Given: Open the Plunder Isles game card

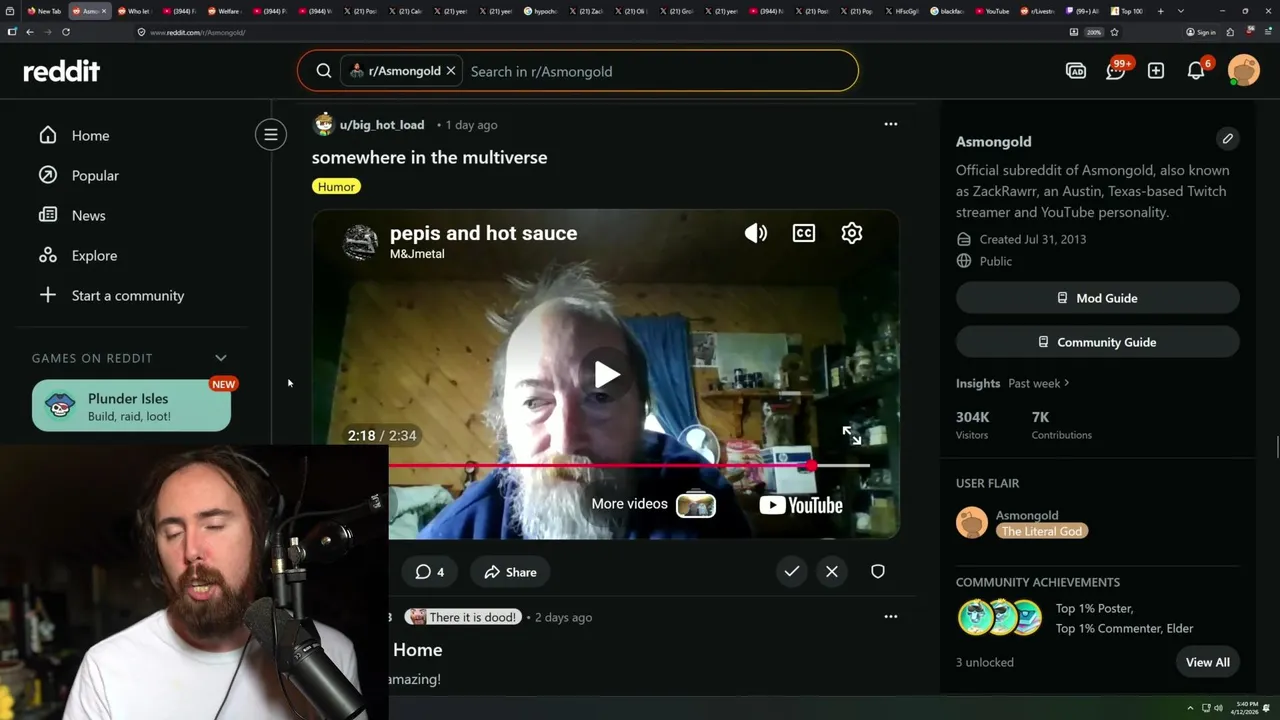Looking at the screenshot, I should tap(131, 406).
